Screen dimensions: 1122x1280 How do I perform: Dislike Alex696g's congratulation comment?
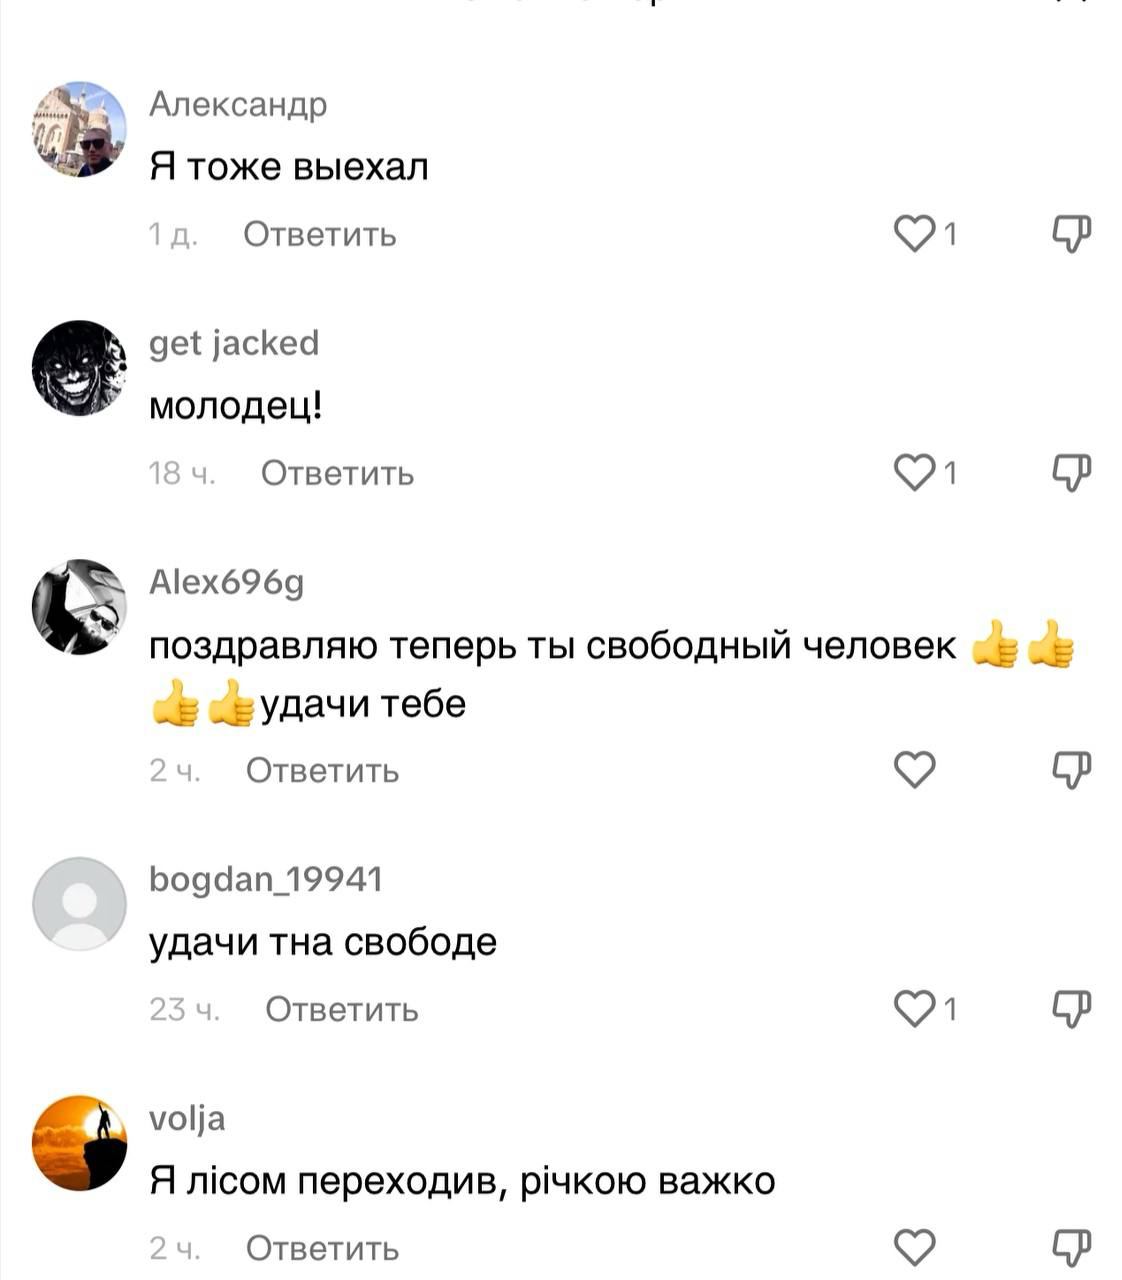point(1071,769)
